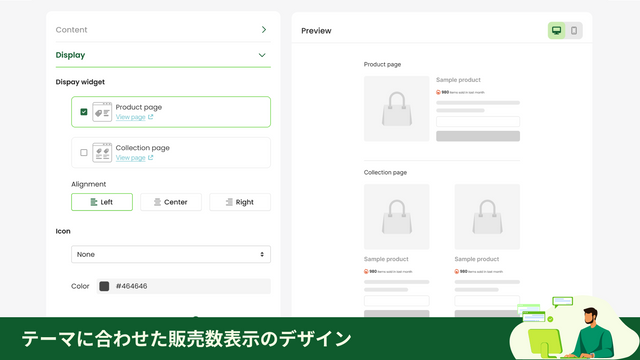This screenshot has height=360, width=640.
Task: Click the Collection page heading in the preview
Action: (385, 173)
